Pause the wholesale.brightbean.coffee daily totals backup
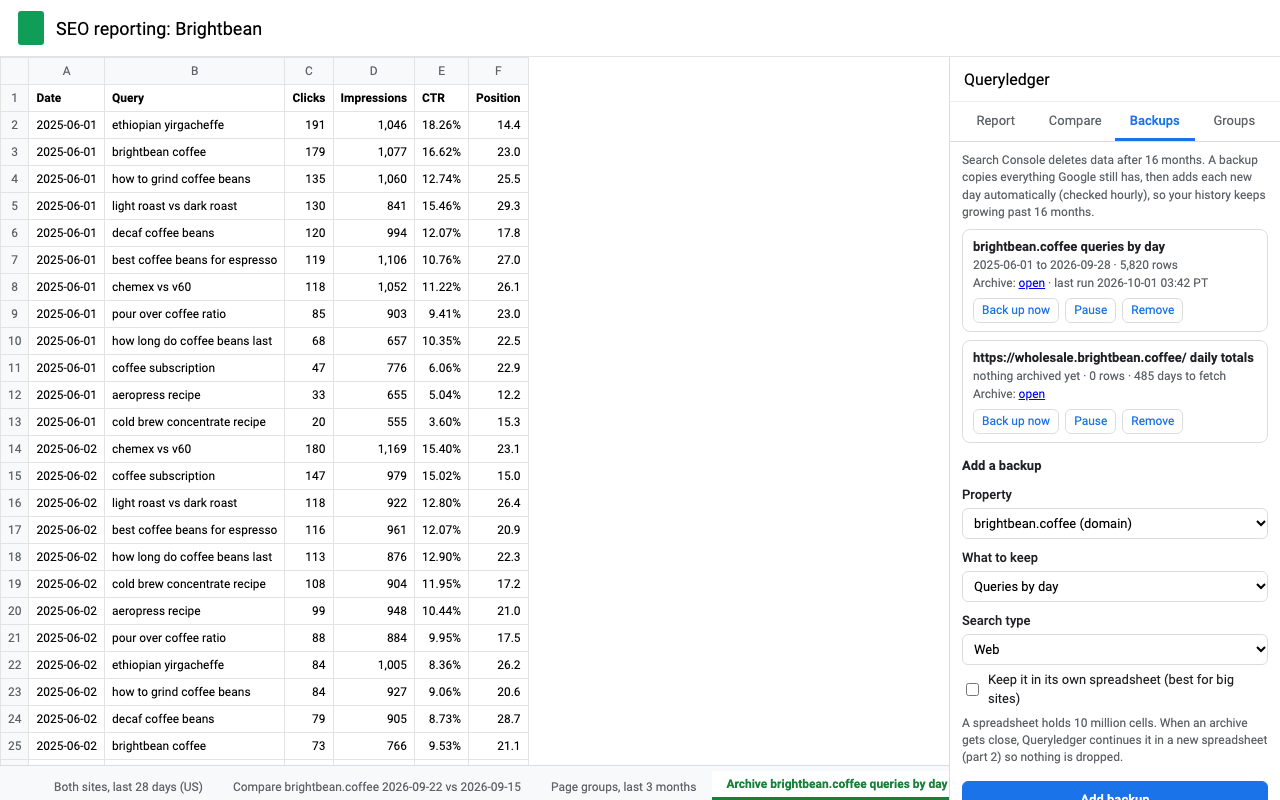The image size is (1280, 800). (1090, 421)
